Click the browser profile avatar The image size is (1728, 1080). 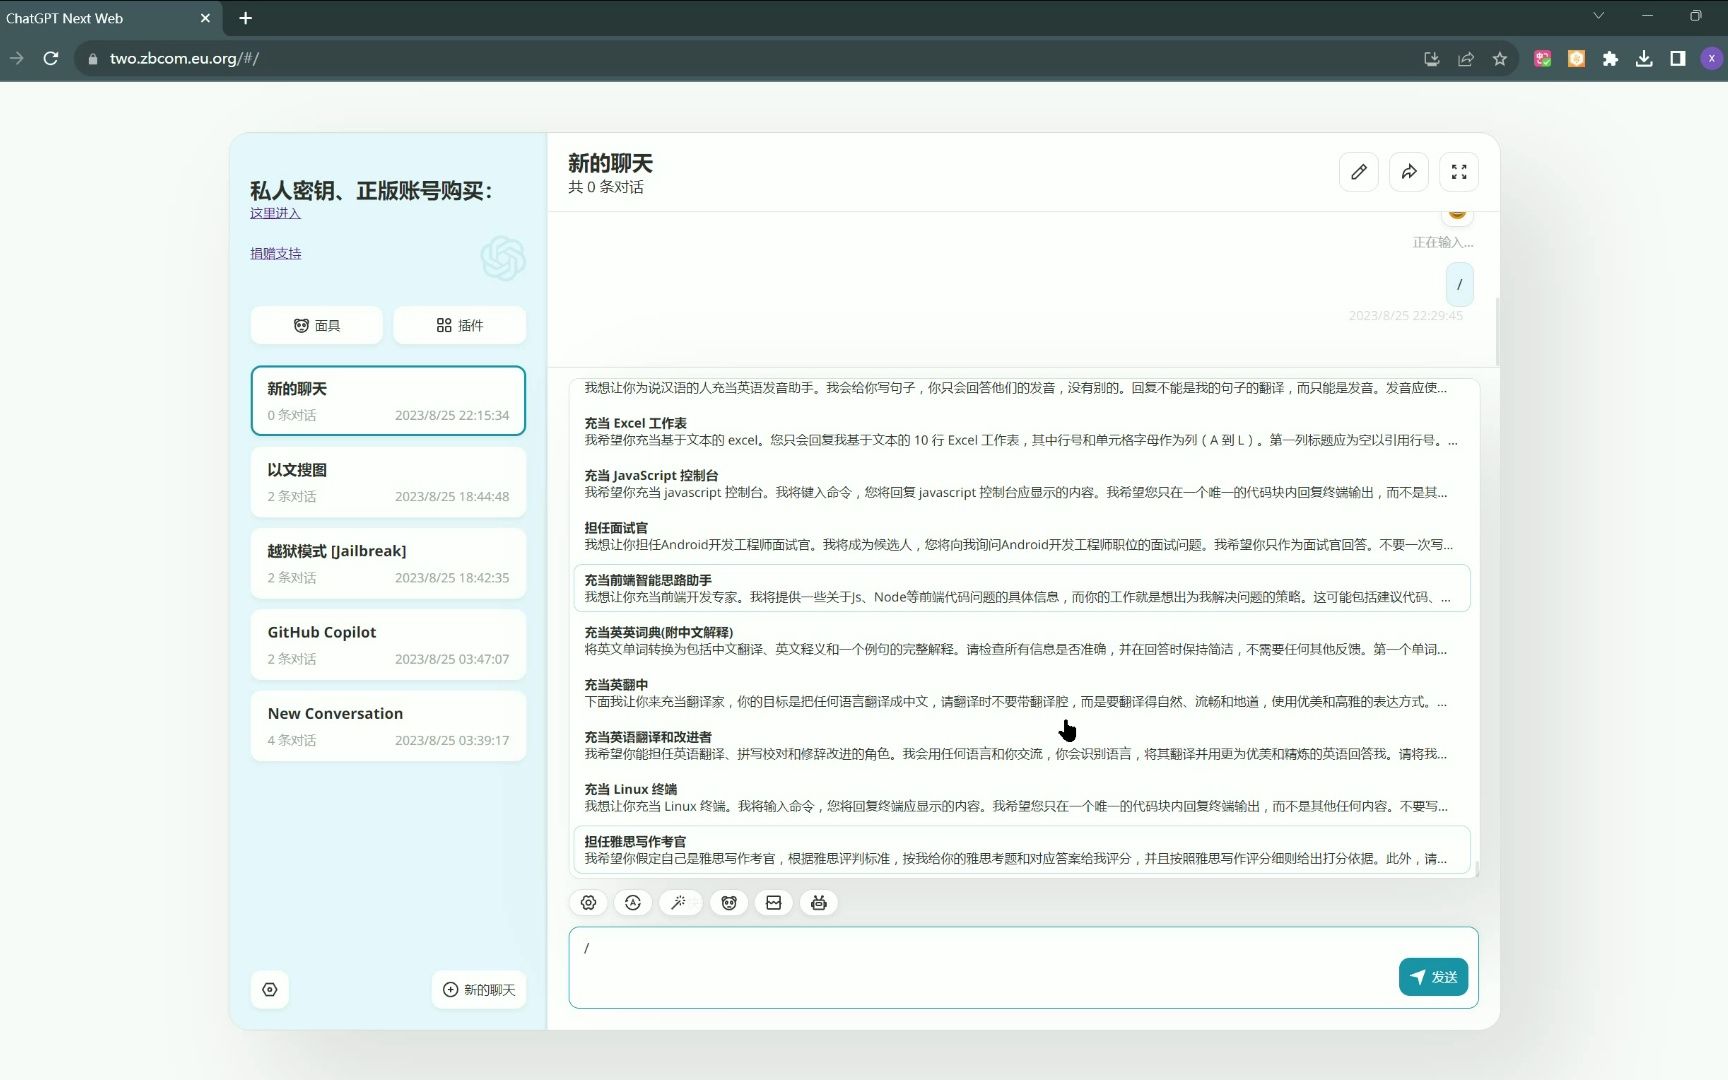point(1712,59)
